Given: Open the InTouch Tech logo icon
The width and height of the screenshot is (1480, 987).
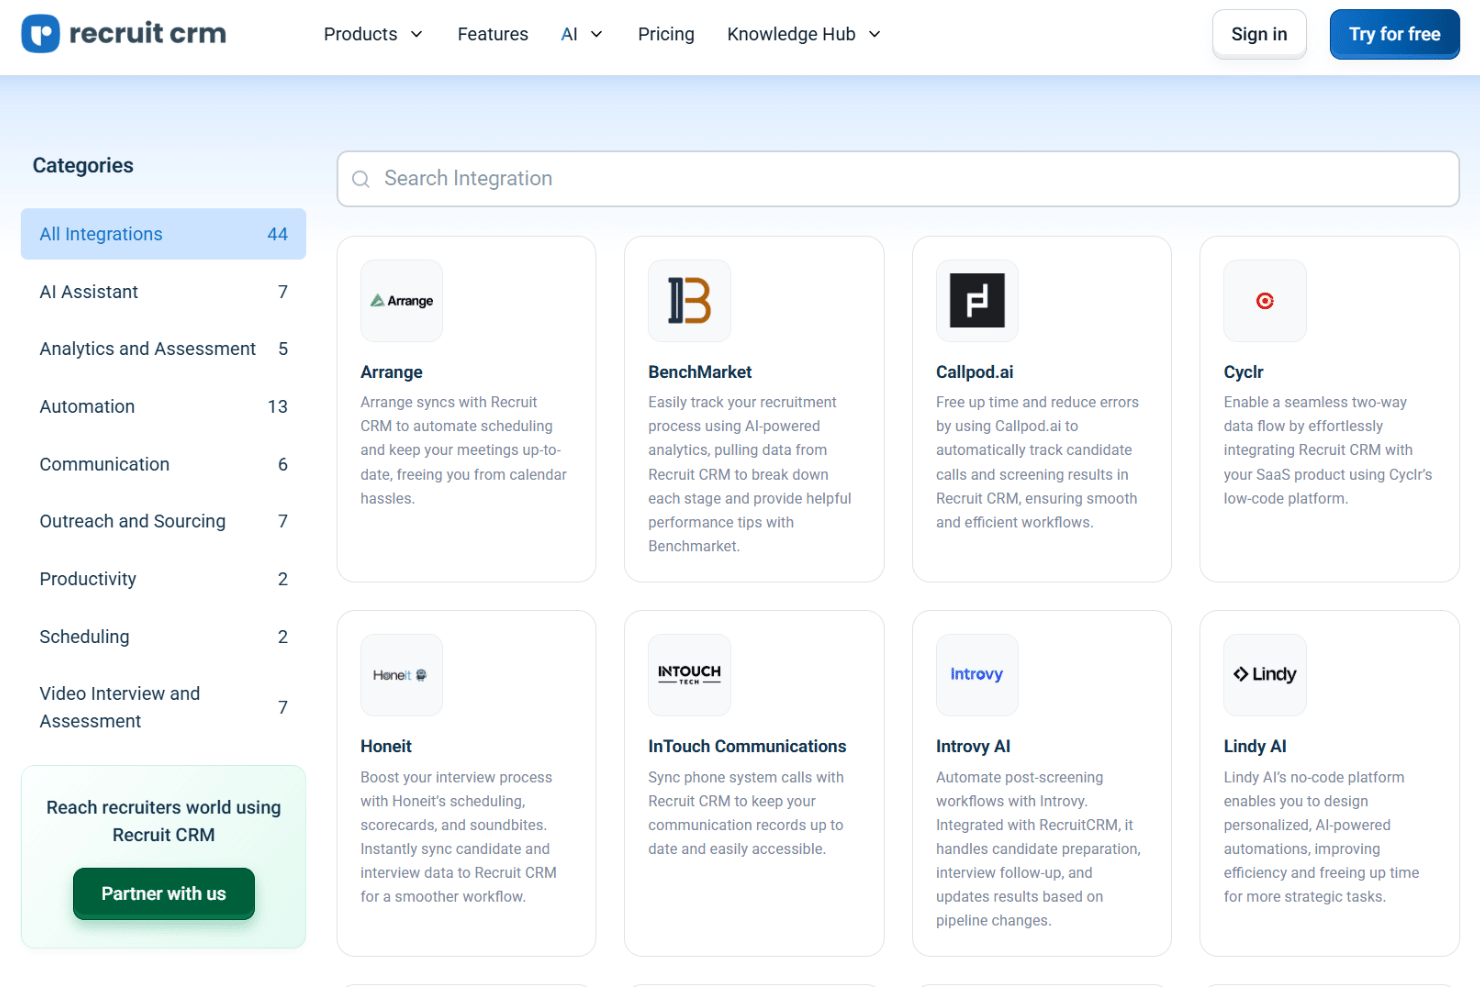Looking at the screenshot, I should 689,675.
